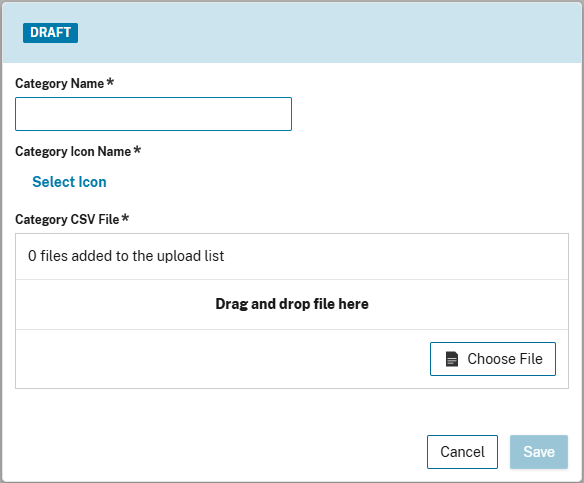The height and width of the screenshot is (483, 584).
Task: Click the document icon beside Choose File
Action: pos(451,359)
